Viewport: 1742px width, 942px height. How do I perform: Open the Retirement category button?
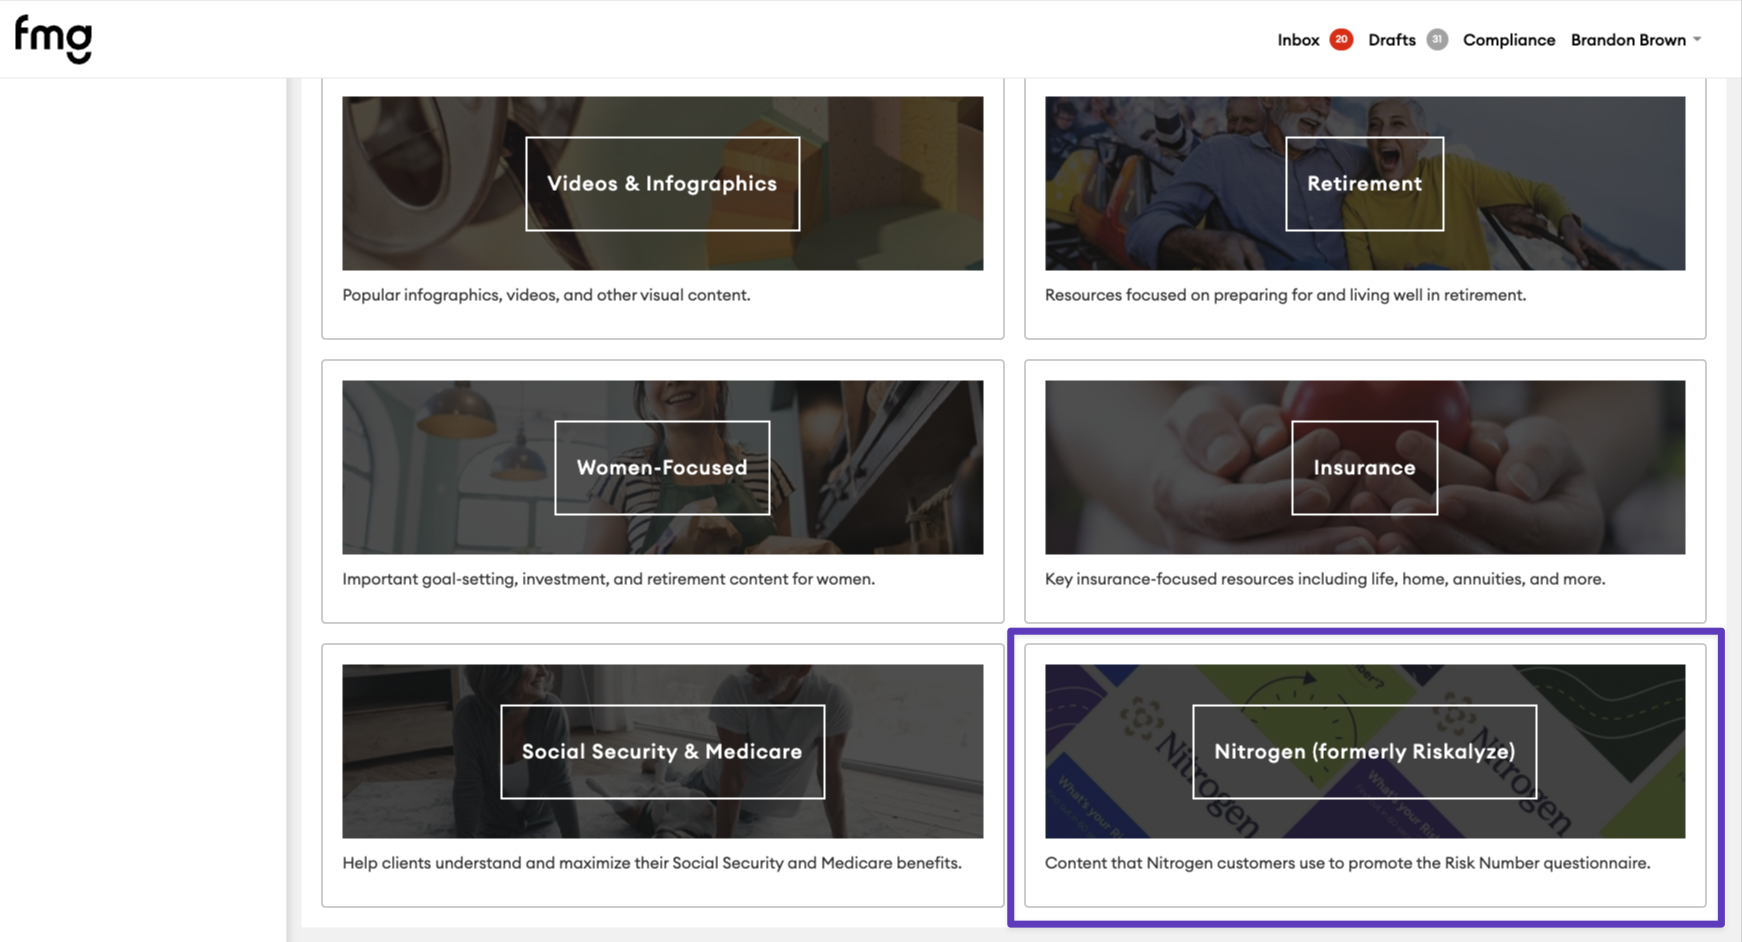[x=1364, y=184]
